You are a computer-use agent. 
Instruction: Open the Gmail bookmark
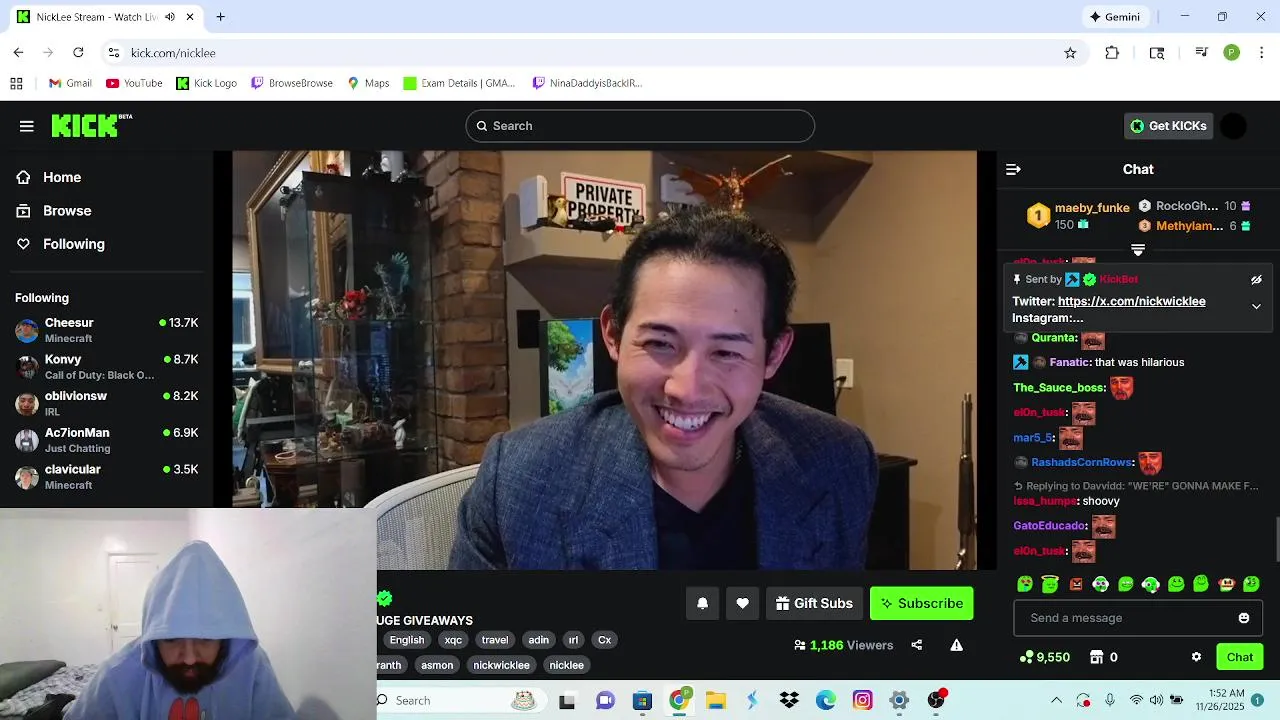[x=70, y=83]
